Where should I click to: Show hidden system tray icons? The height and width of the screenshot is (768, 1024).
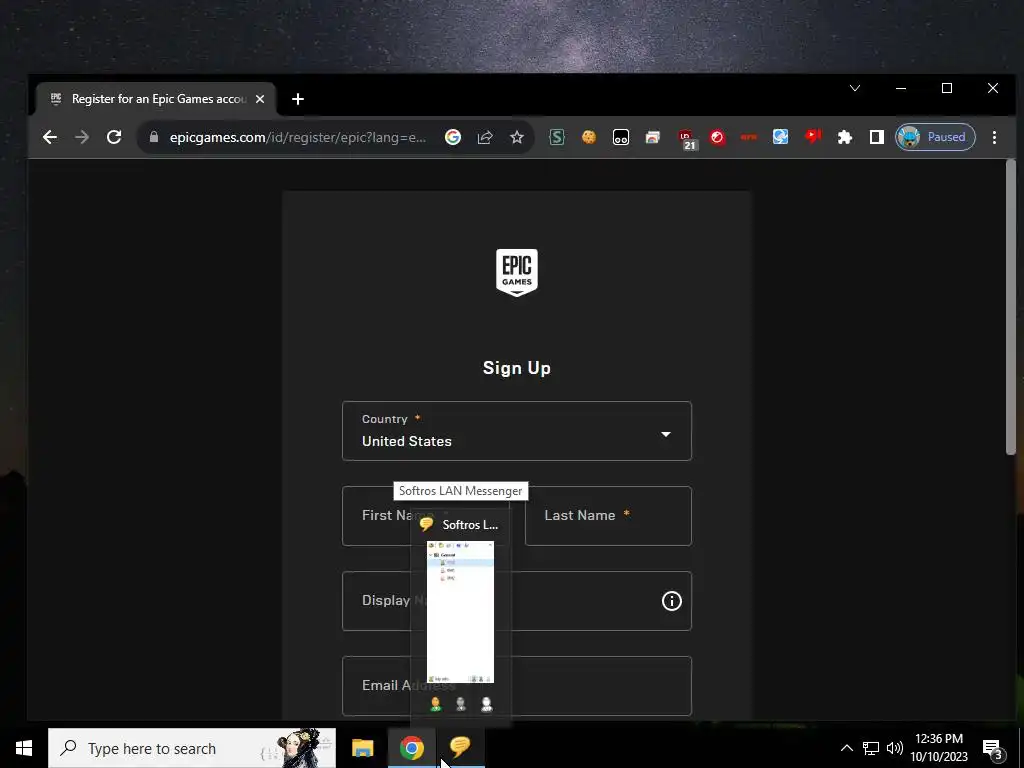(846, 748)
